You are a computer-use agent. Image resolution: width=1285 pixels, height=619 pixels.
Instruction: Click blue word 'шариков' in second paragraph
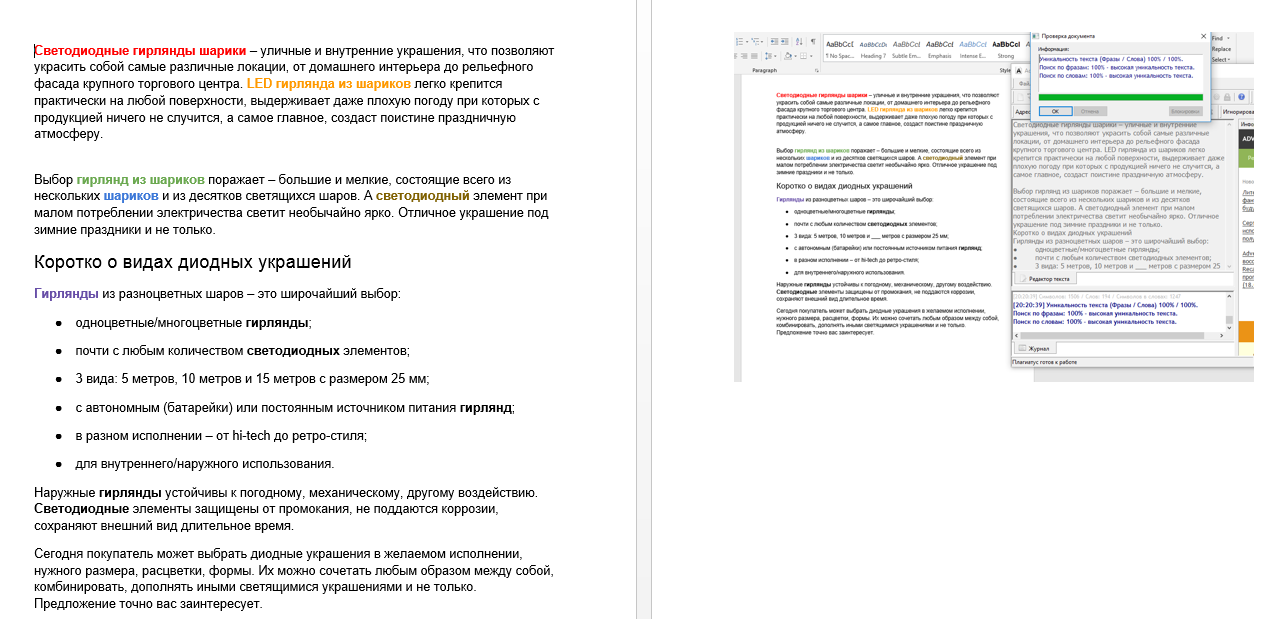click(131, 197)
